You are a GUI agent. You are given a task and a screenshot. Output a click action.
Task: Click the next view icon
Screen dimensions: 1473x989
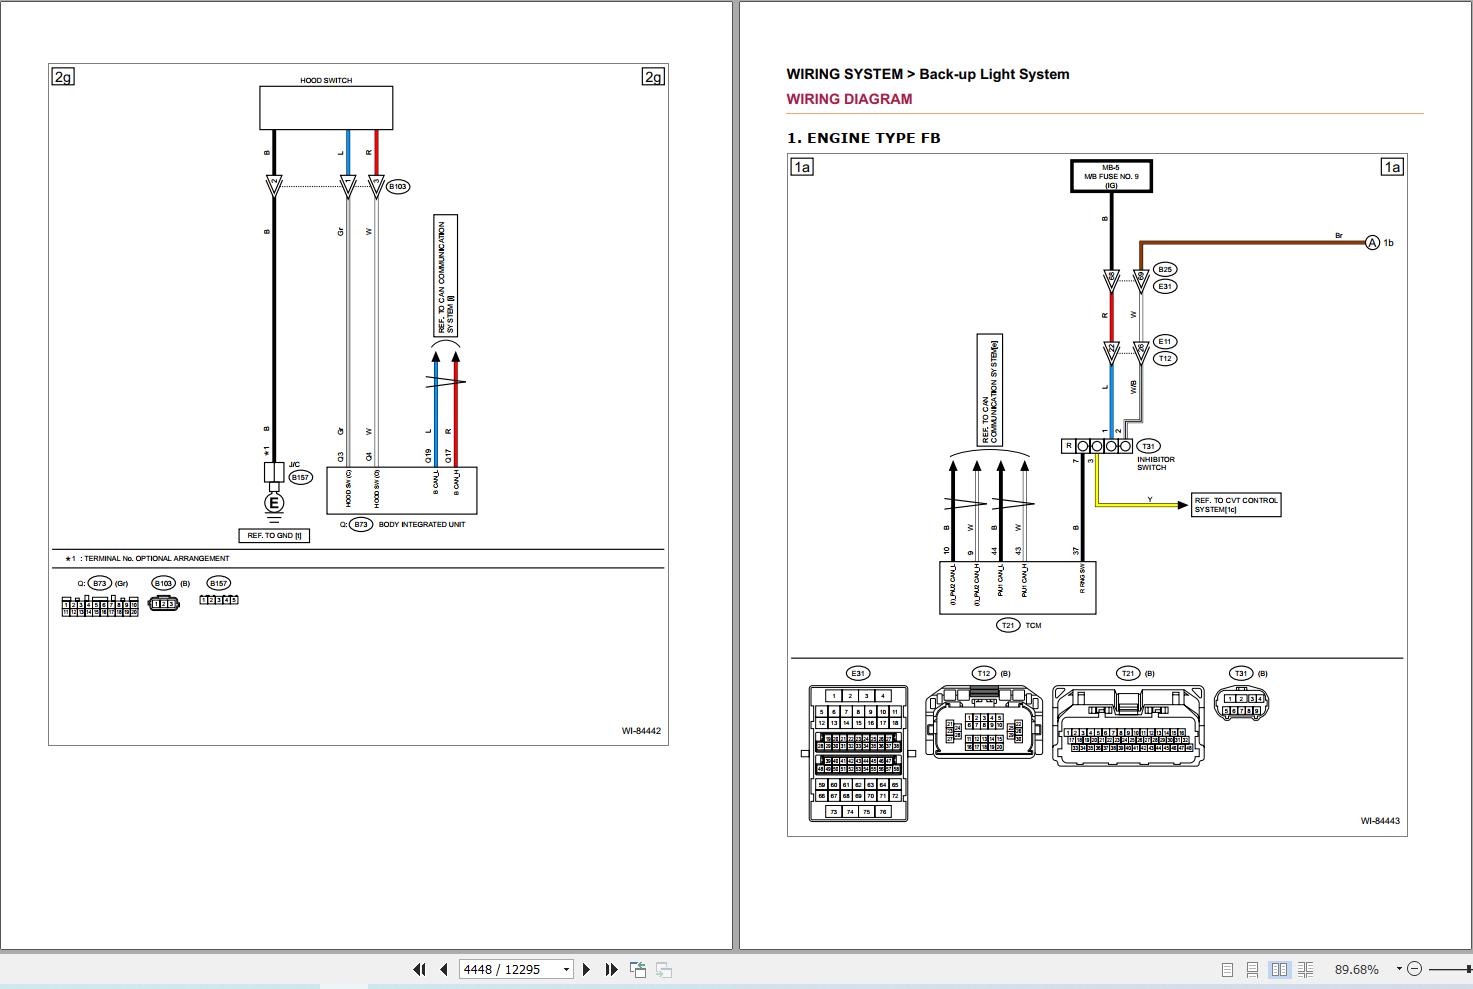pyautogui.click(x=663, y=969)
